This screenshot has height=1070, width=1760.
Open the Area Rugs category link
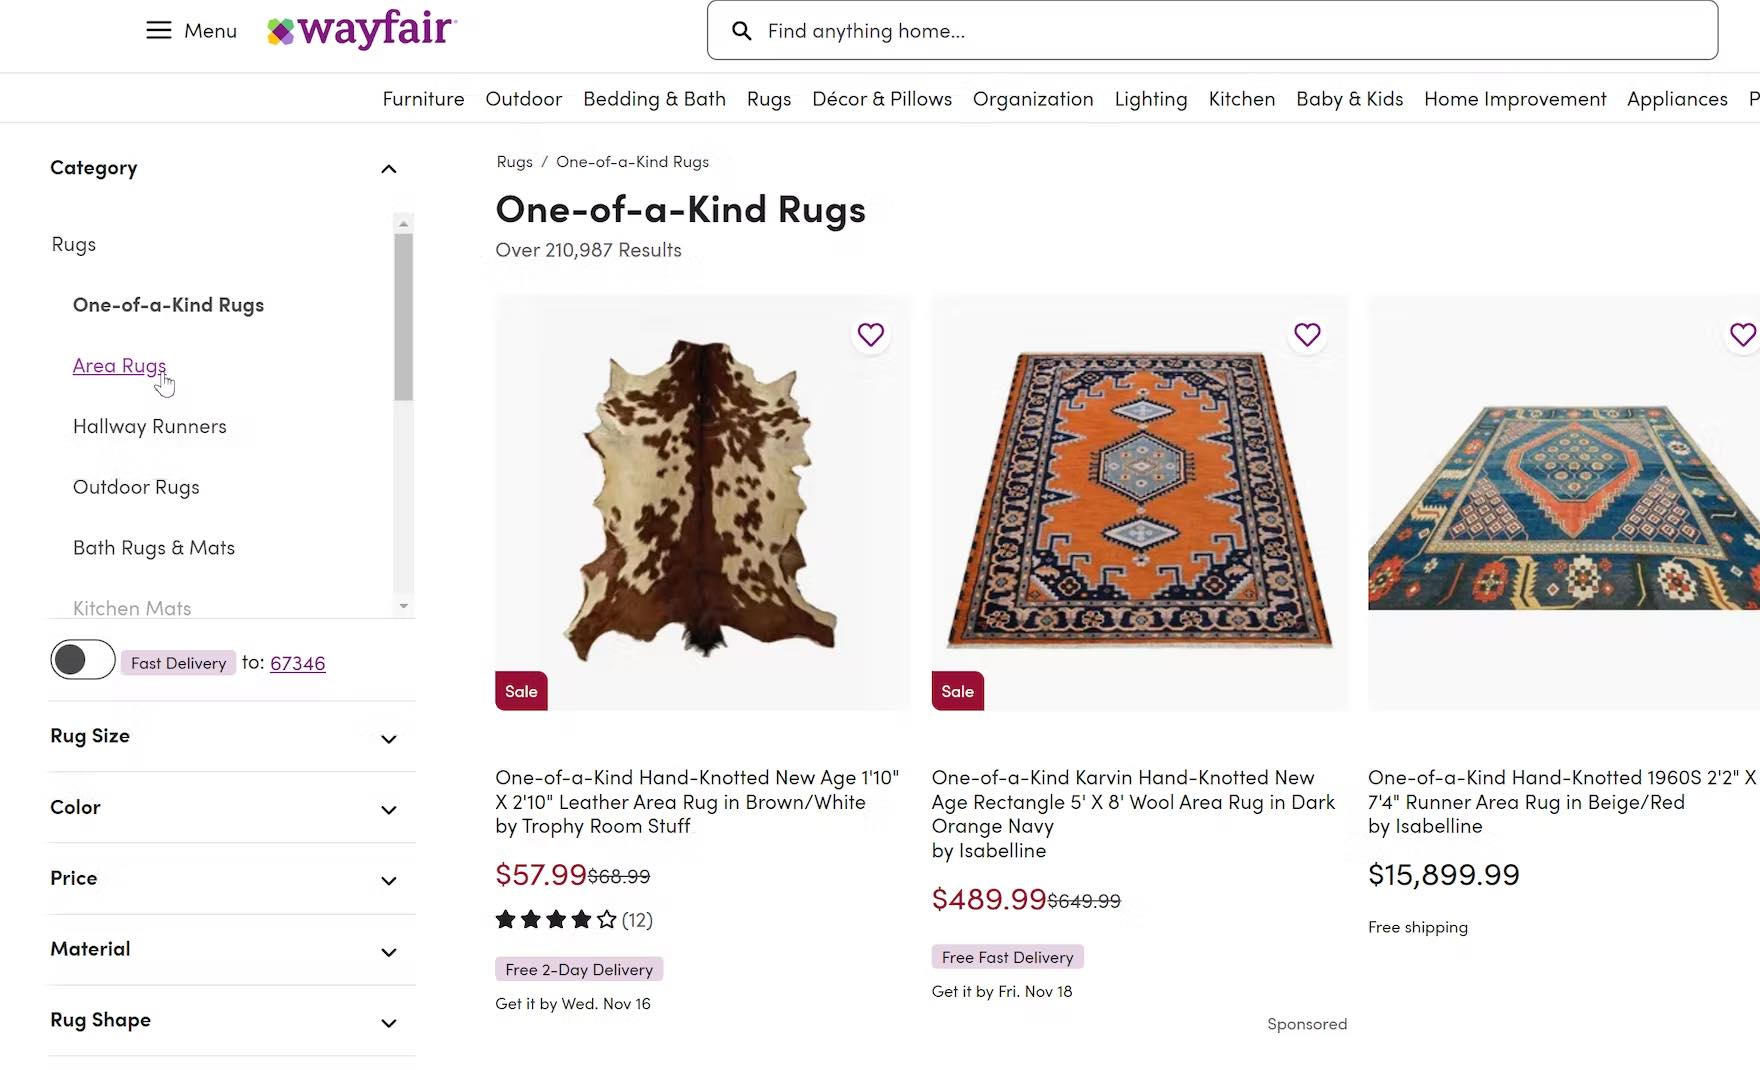[x=119, y=366]
